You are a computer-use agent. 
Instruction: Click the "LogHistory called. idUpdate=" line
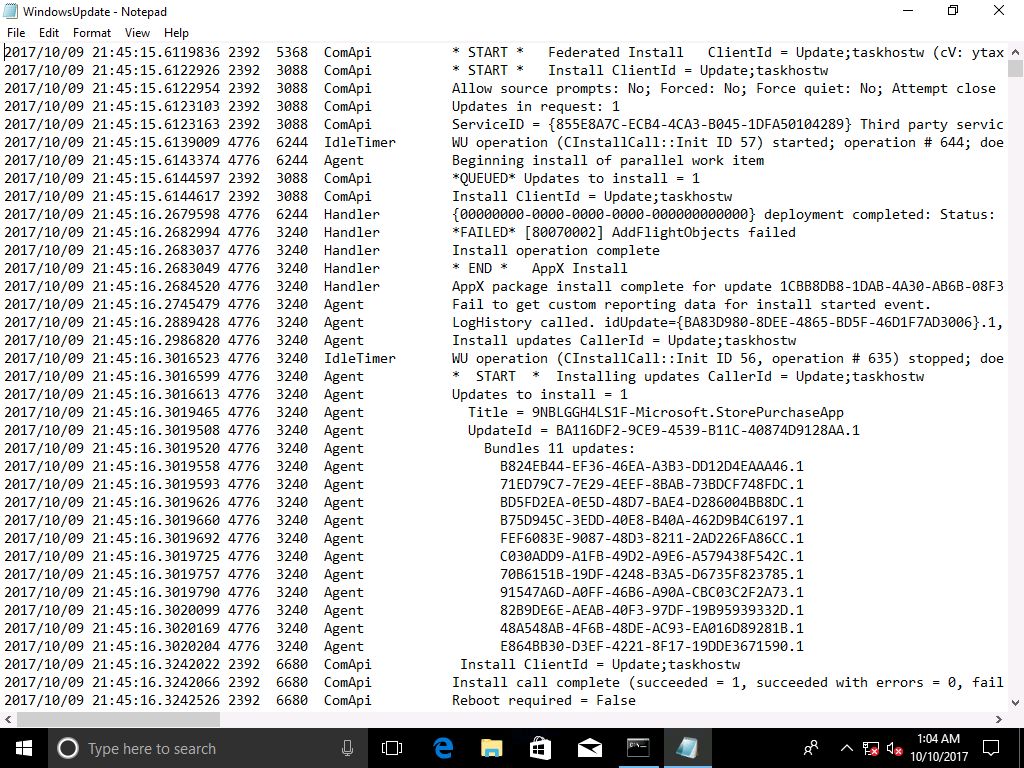727,323
